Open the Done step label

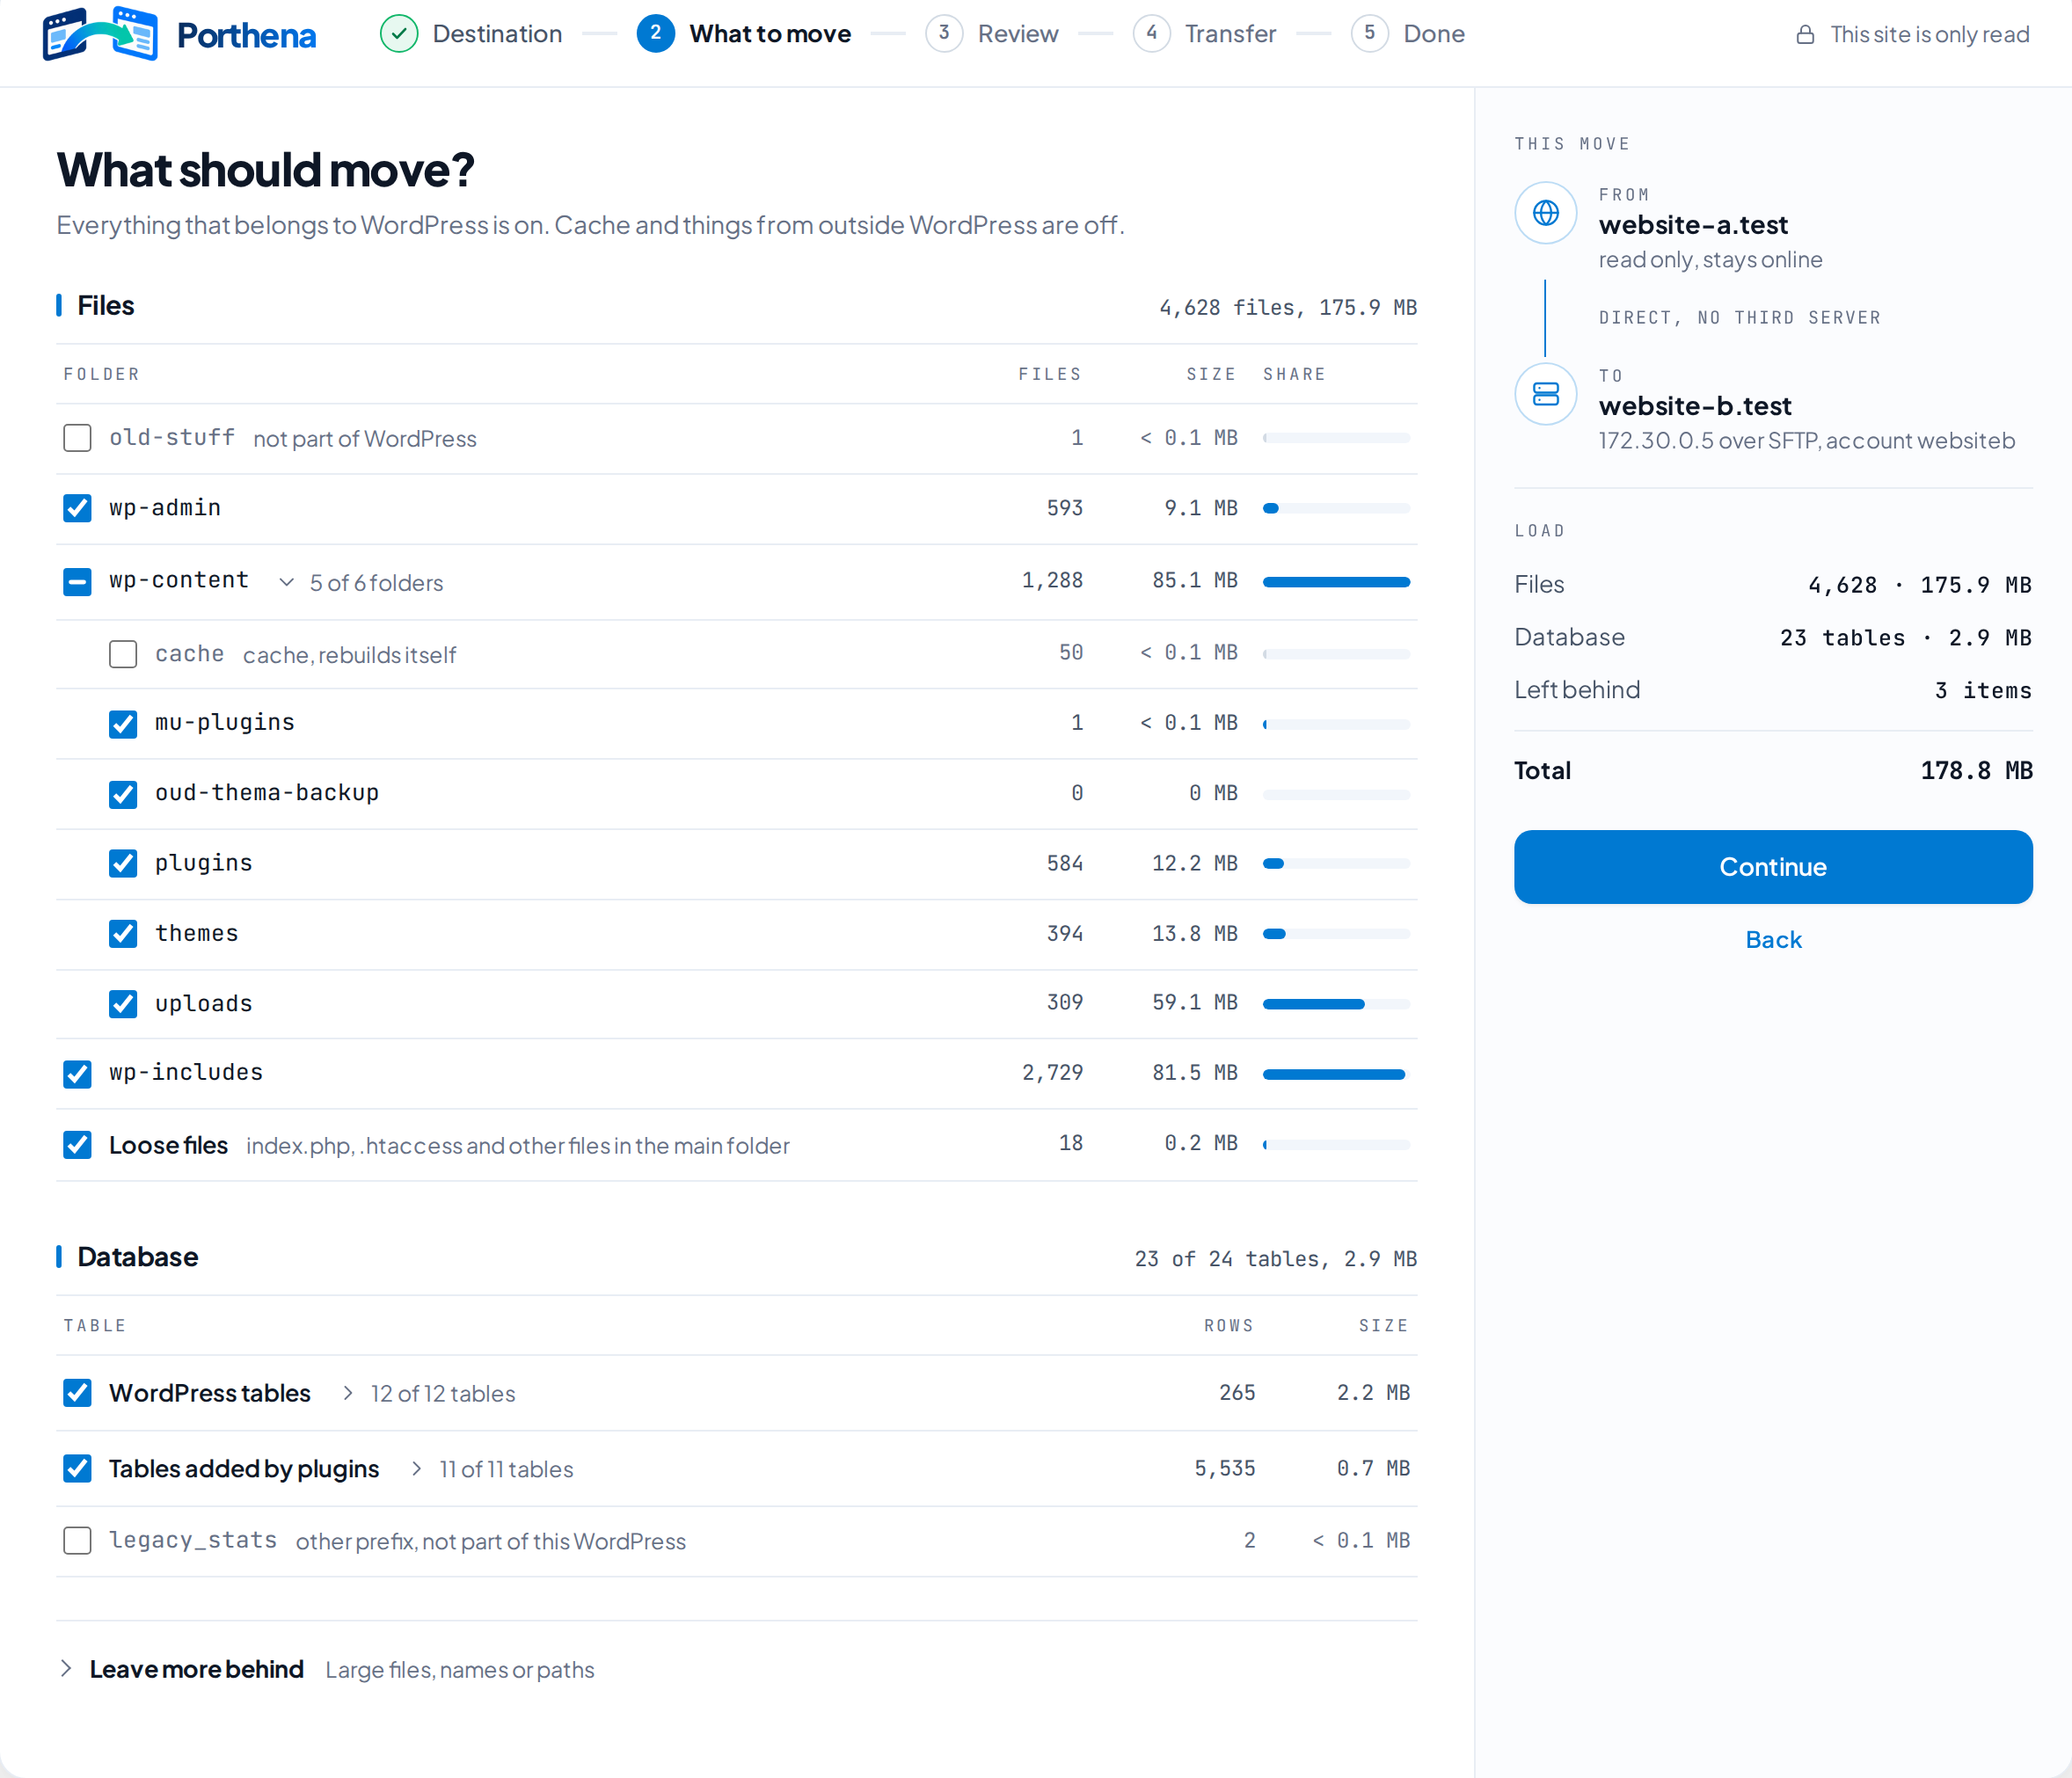click(1434, 34)
